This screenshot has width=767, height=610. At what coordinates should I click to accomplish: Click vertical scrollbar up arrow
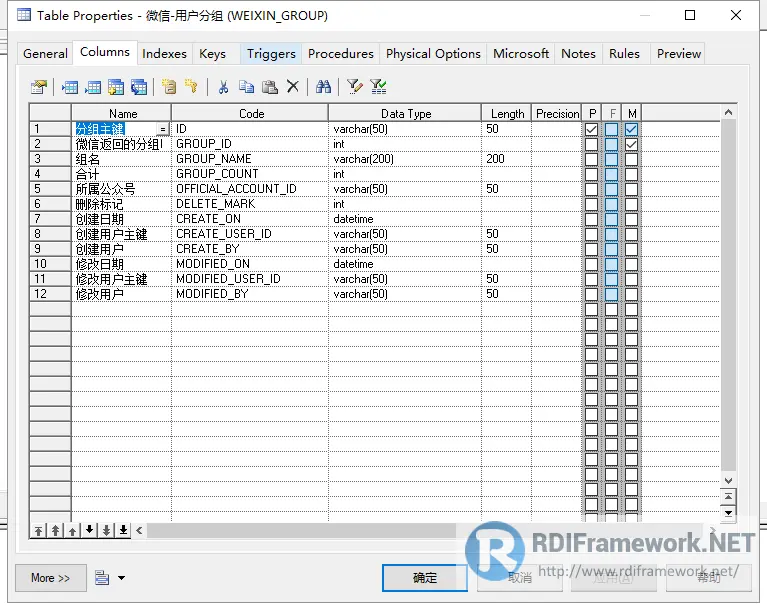pyautogui.click(x=728, y=113)
